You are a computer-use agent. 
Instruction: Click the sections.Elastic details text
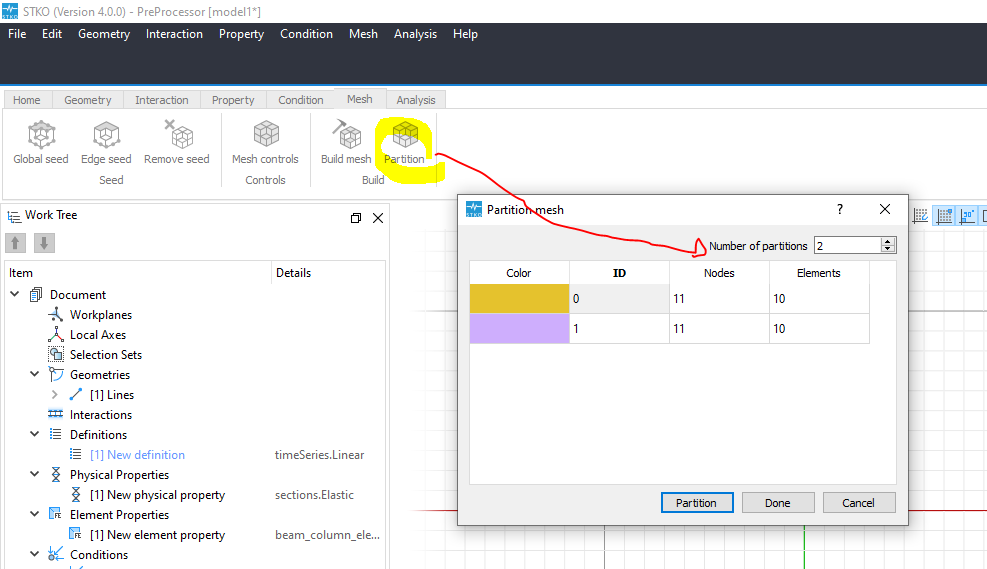pyautogui.click(x=314, y=495)
